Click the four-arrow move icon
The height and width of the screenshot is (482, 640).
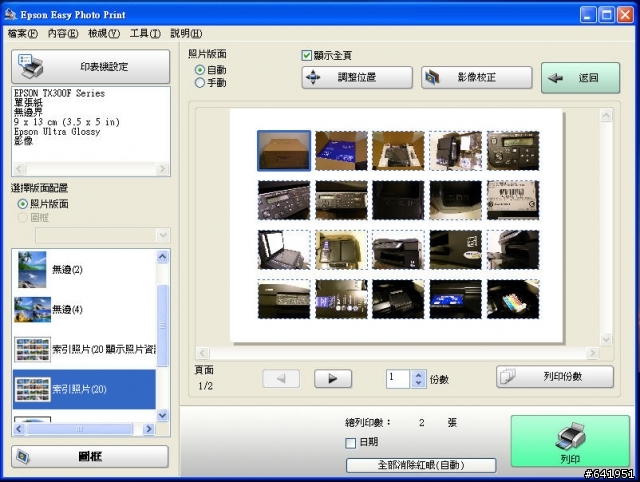[313, 77]
